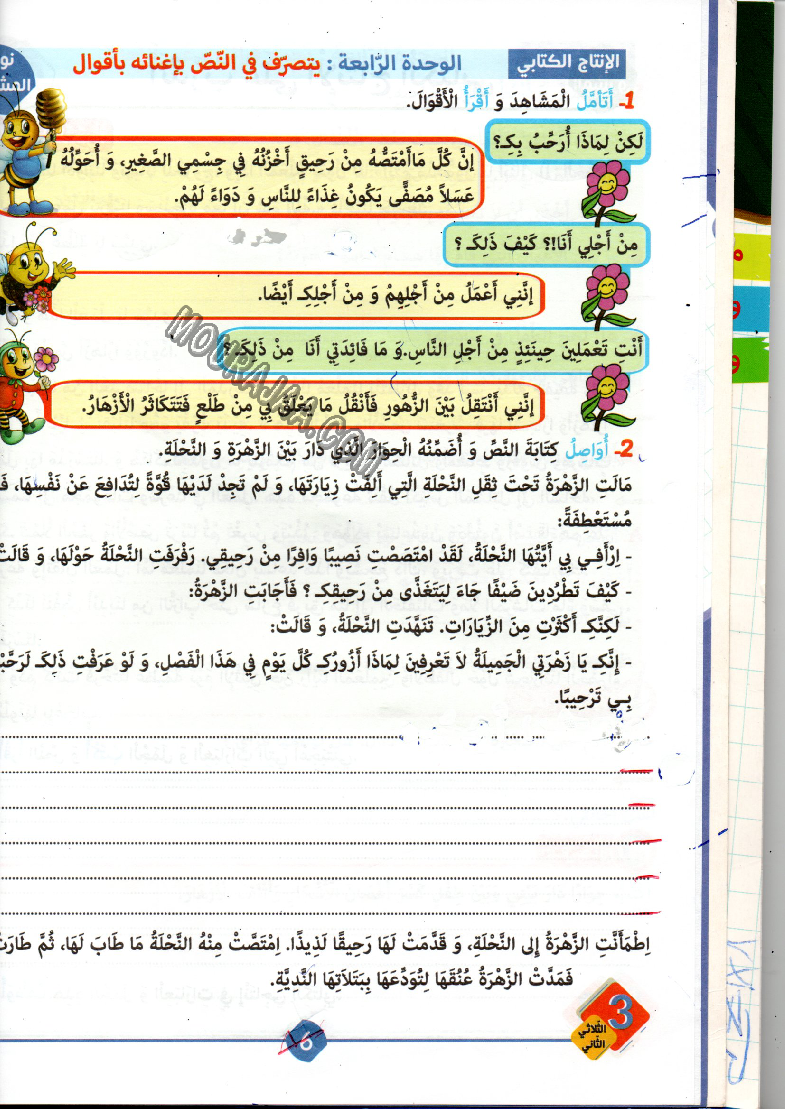
Task: Select the word 'الأقوال' ending instruction one
Action: click(x=433, y=102)
